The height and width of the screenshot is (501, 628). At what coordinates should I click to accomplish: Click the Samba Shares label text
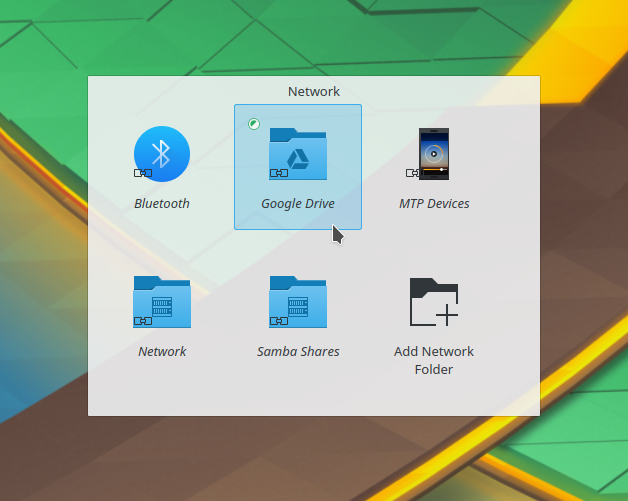coord(298,351)
